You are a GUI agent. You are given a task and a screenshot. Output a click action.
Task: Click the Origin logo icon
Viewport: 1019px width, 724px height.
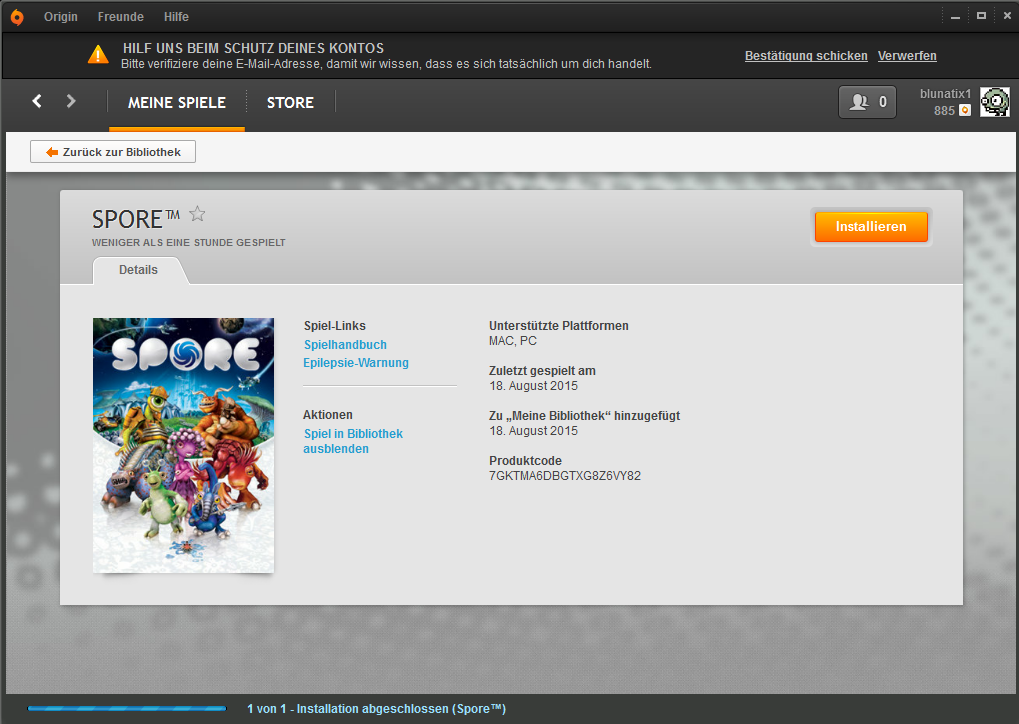(x=16, y=16)
